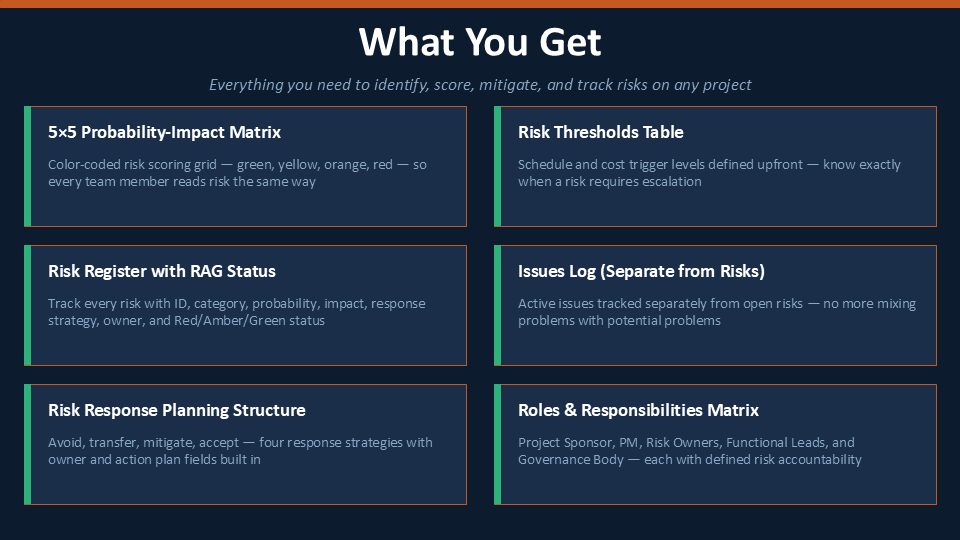Click the 5×5 Probability-Impact Matrix heading

(164, 132)
